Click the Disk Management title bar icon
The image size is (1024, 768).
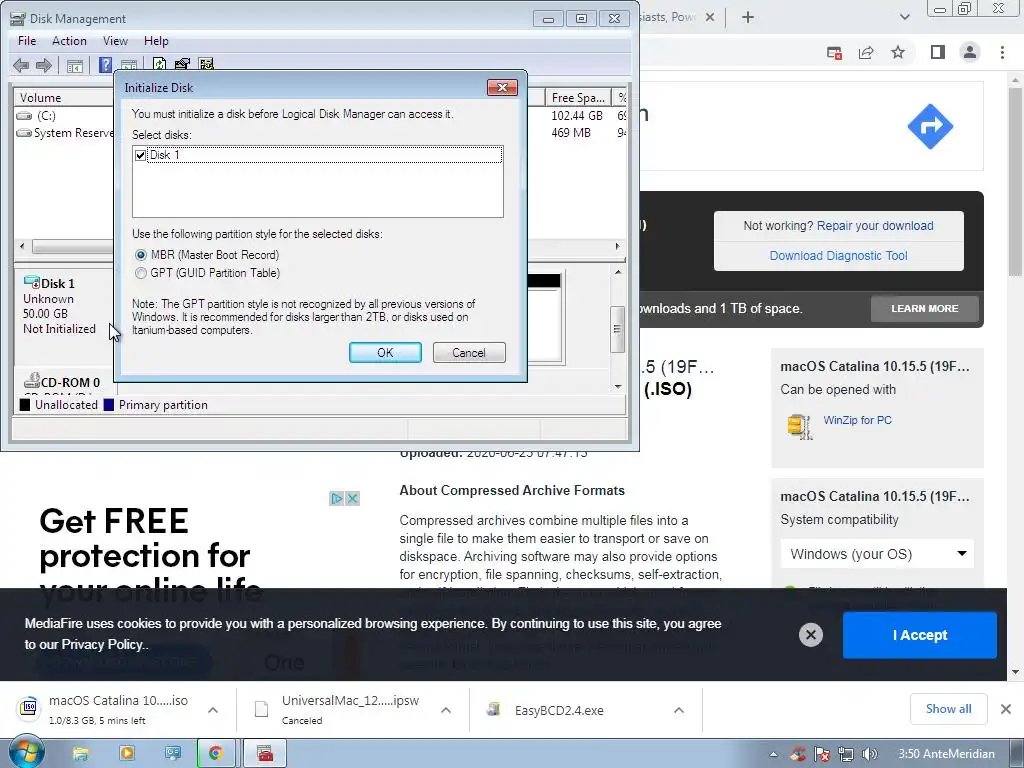point(18,18)
